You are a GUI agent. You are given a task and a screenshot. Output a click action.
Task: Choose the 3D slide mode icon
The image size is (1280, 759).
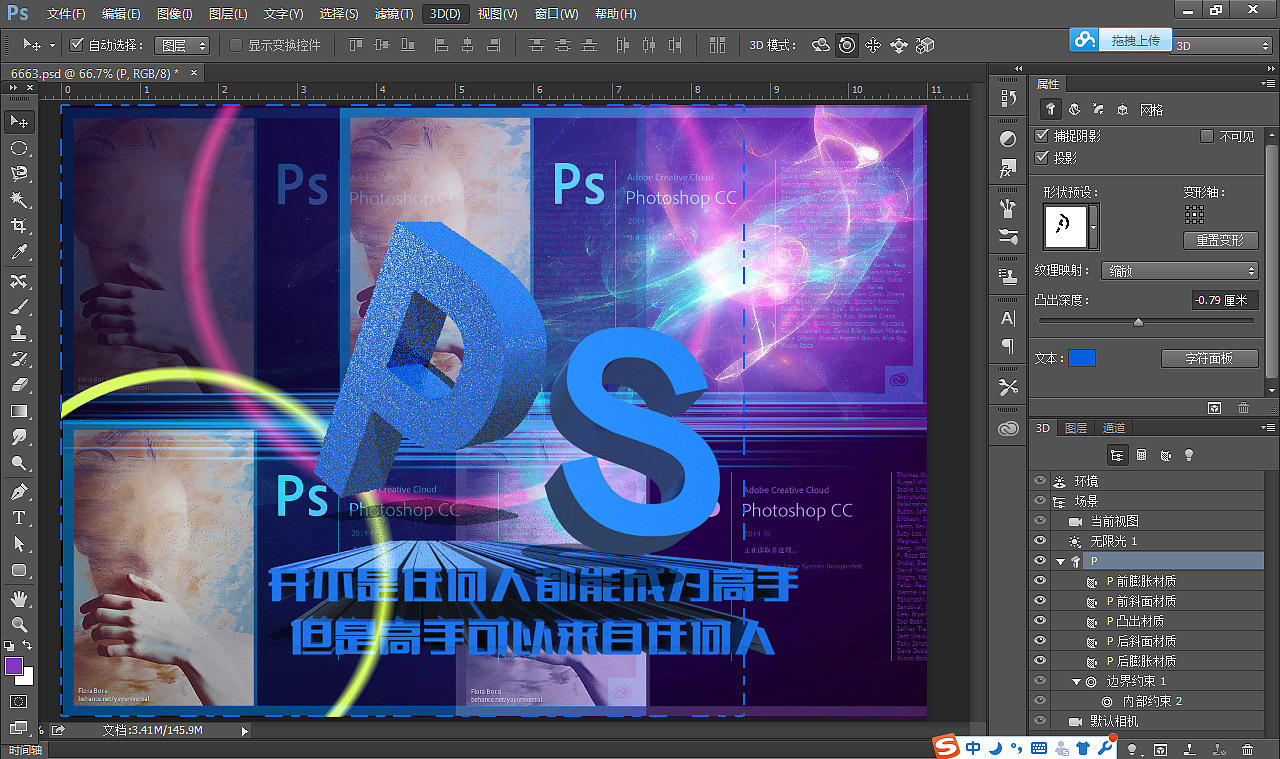pyautogui.click(x=899, y=45)
